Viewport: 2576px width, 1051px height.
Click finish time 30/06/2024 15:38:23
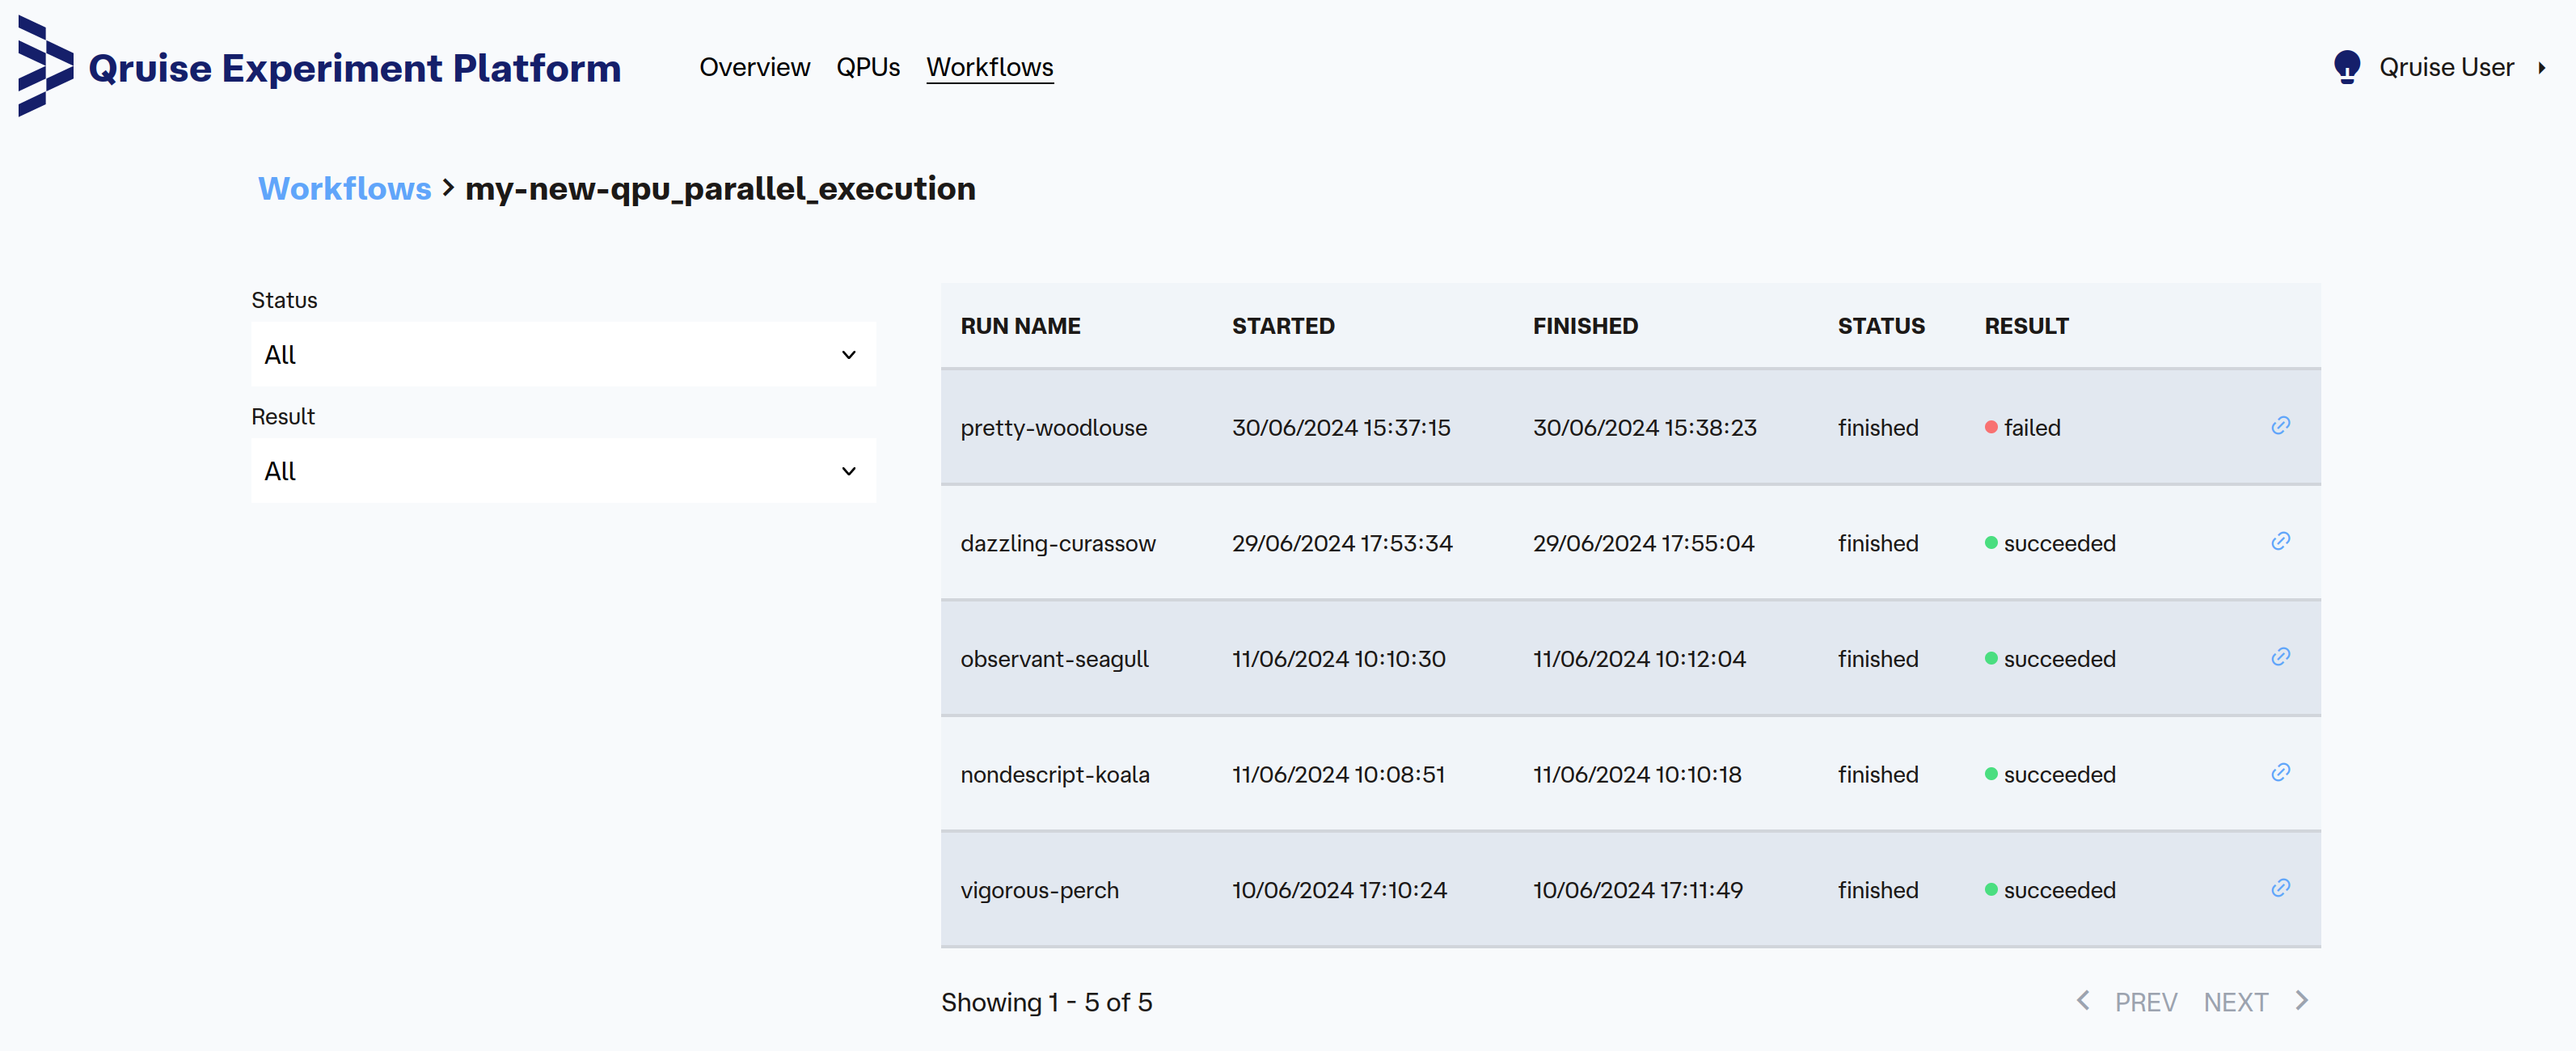(1644, 428)
